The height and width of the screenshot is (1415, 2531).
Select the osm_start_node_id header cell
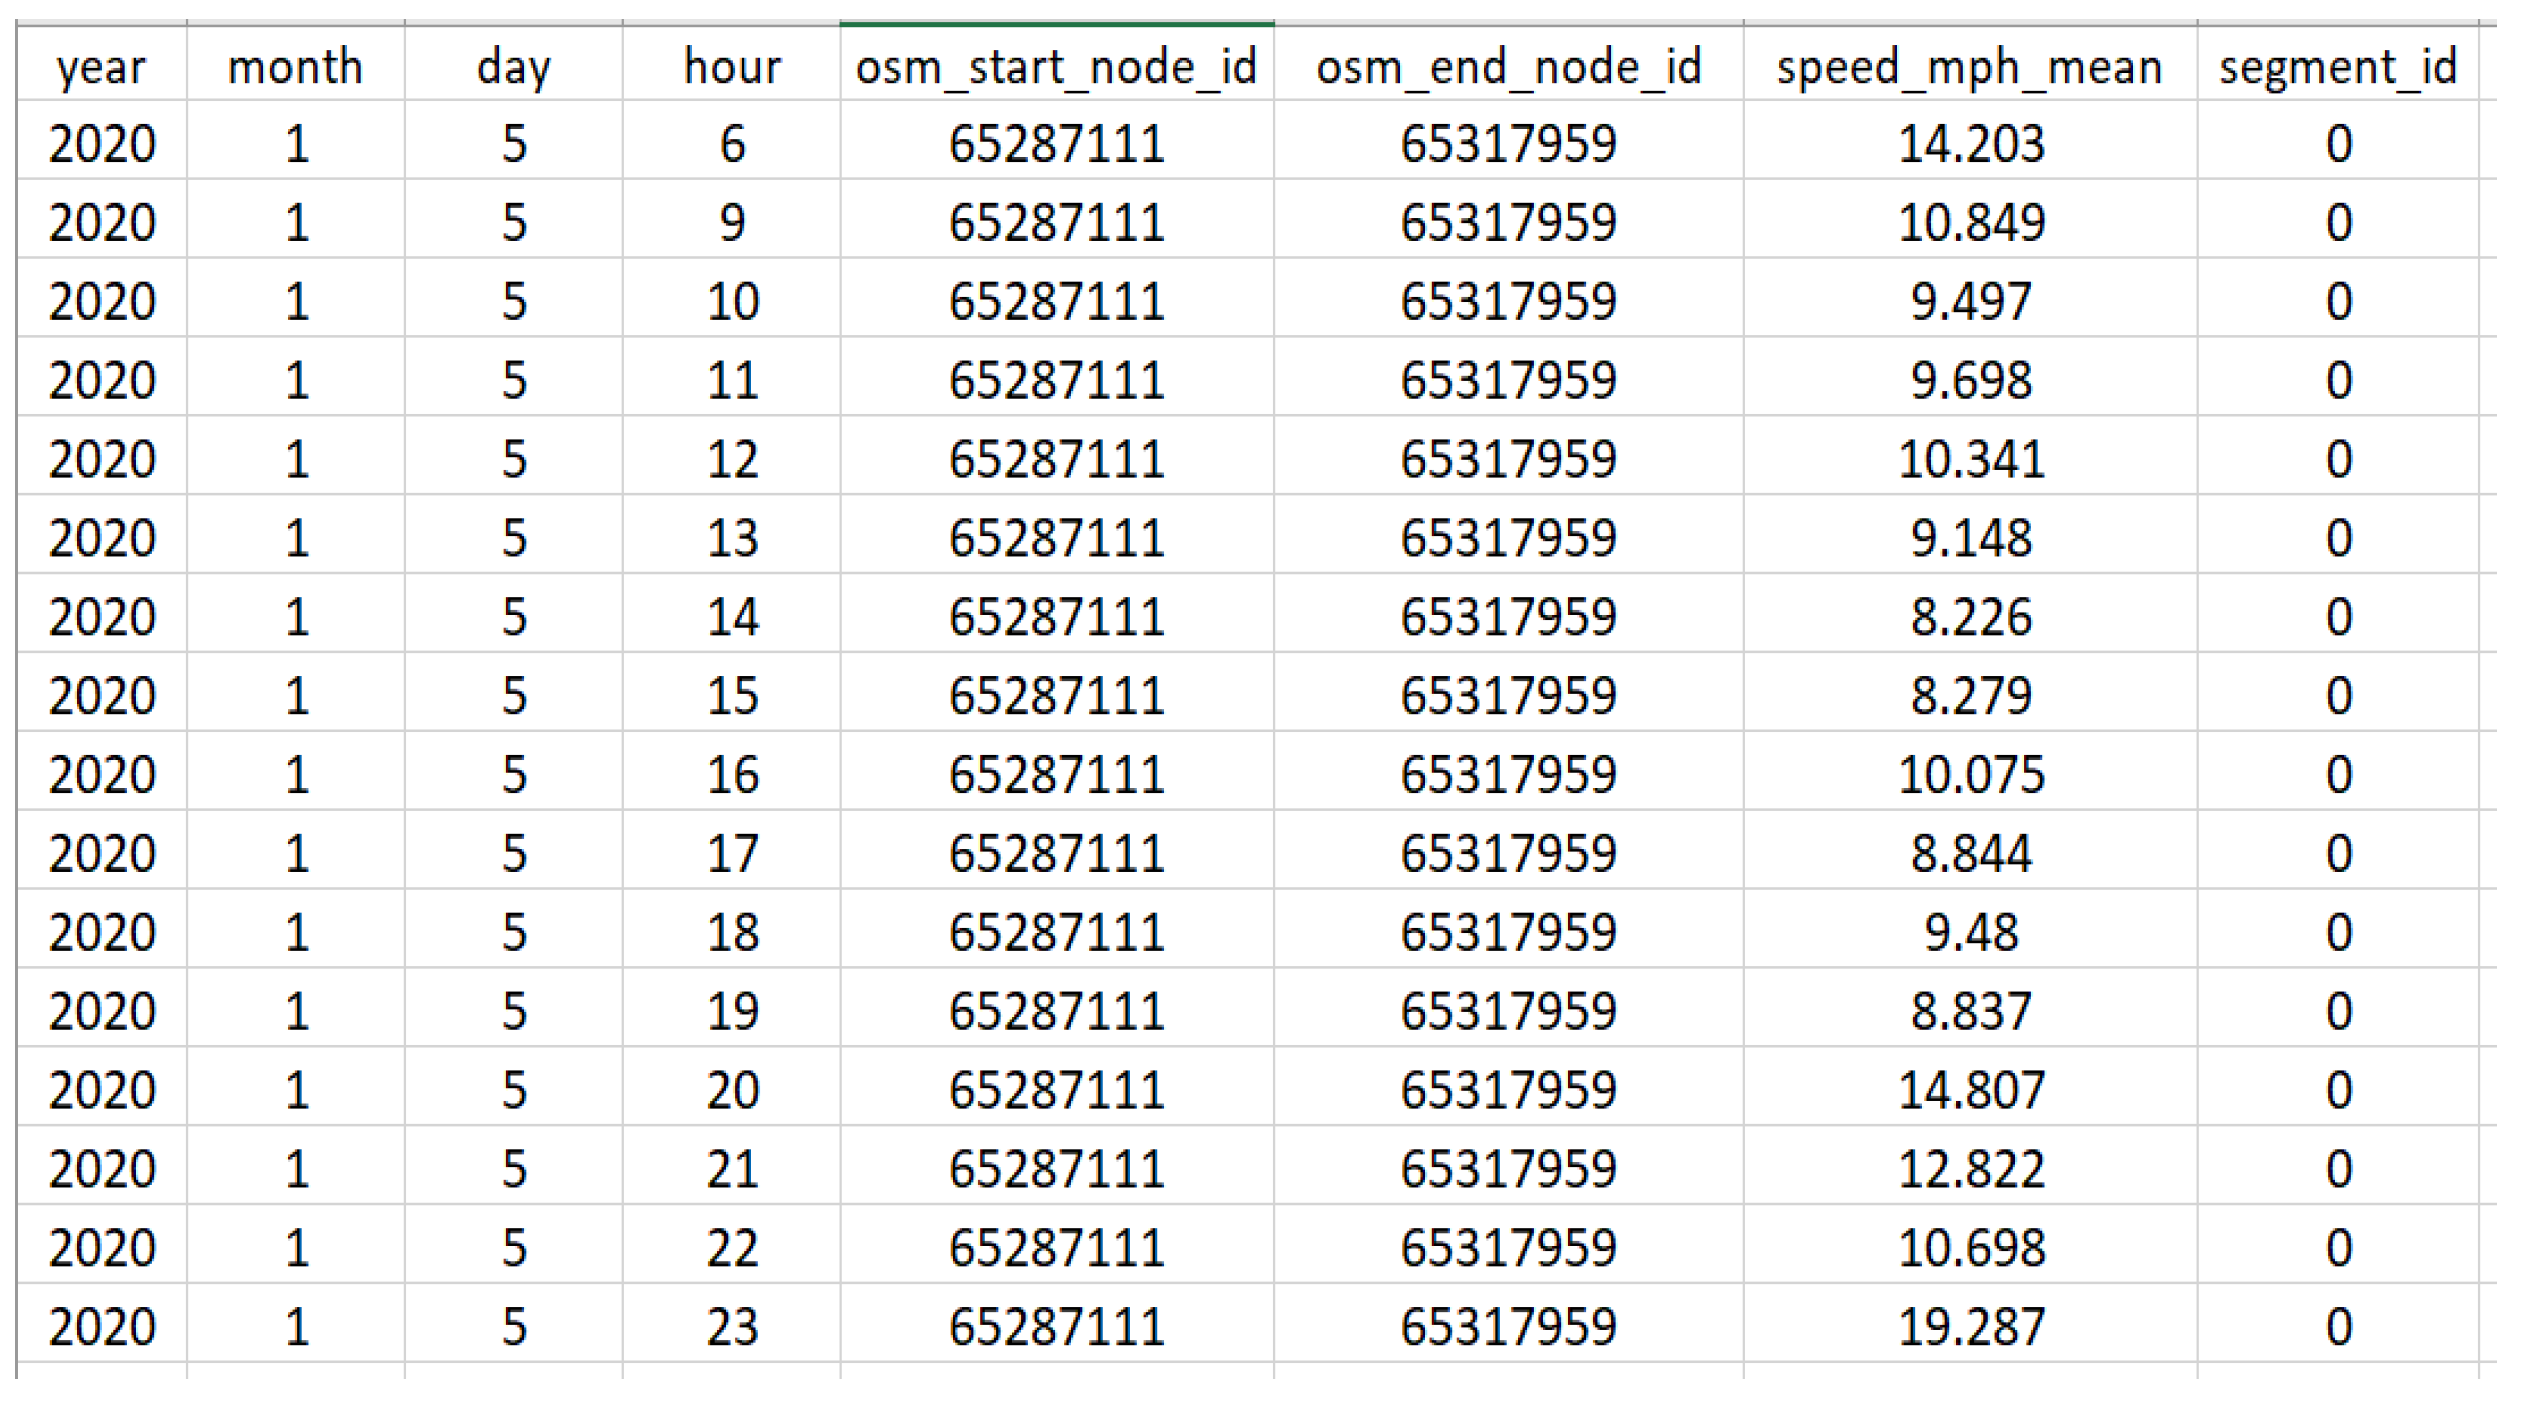(1056, 67)
